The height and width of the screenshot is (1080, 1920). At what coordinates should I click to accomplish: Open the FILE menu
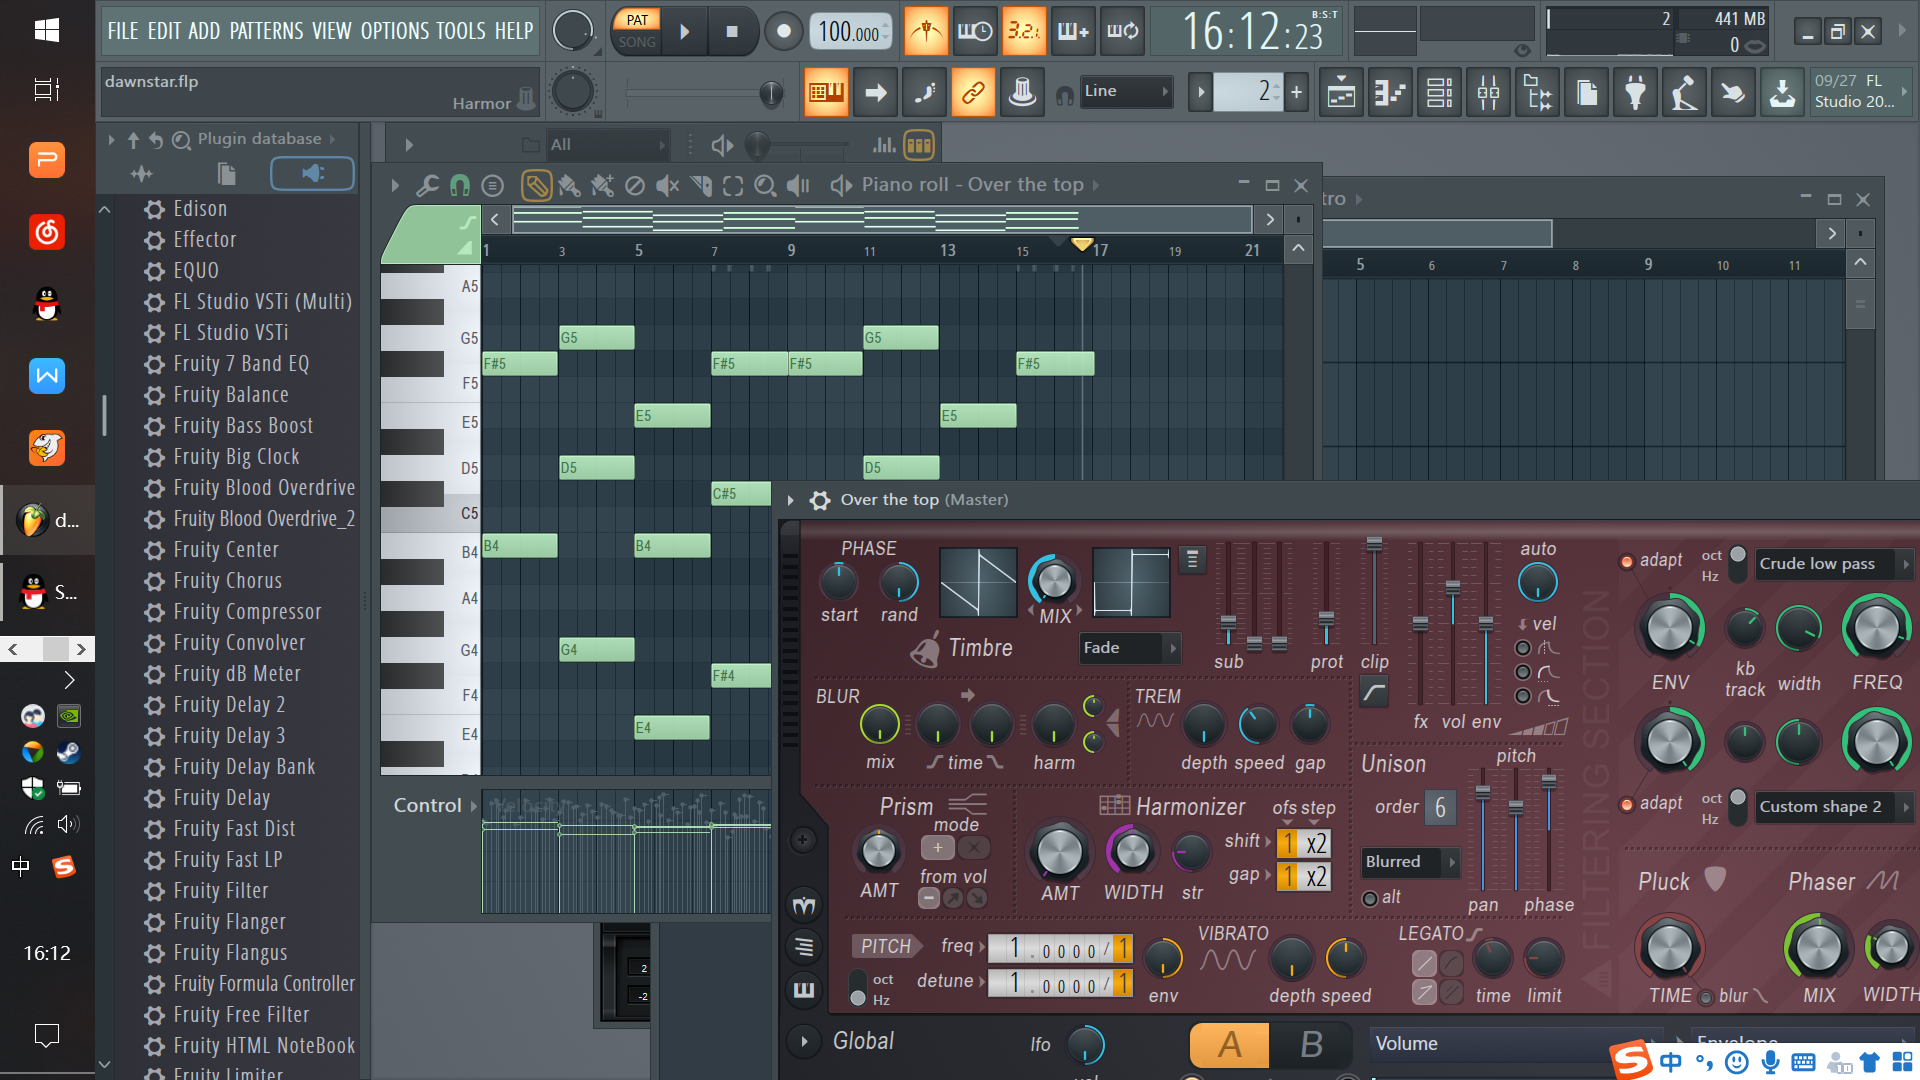point(123,31)
